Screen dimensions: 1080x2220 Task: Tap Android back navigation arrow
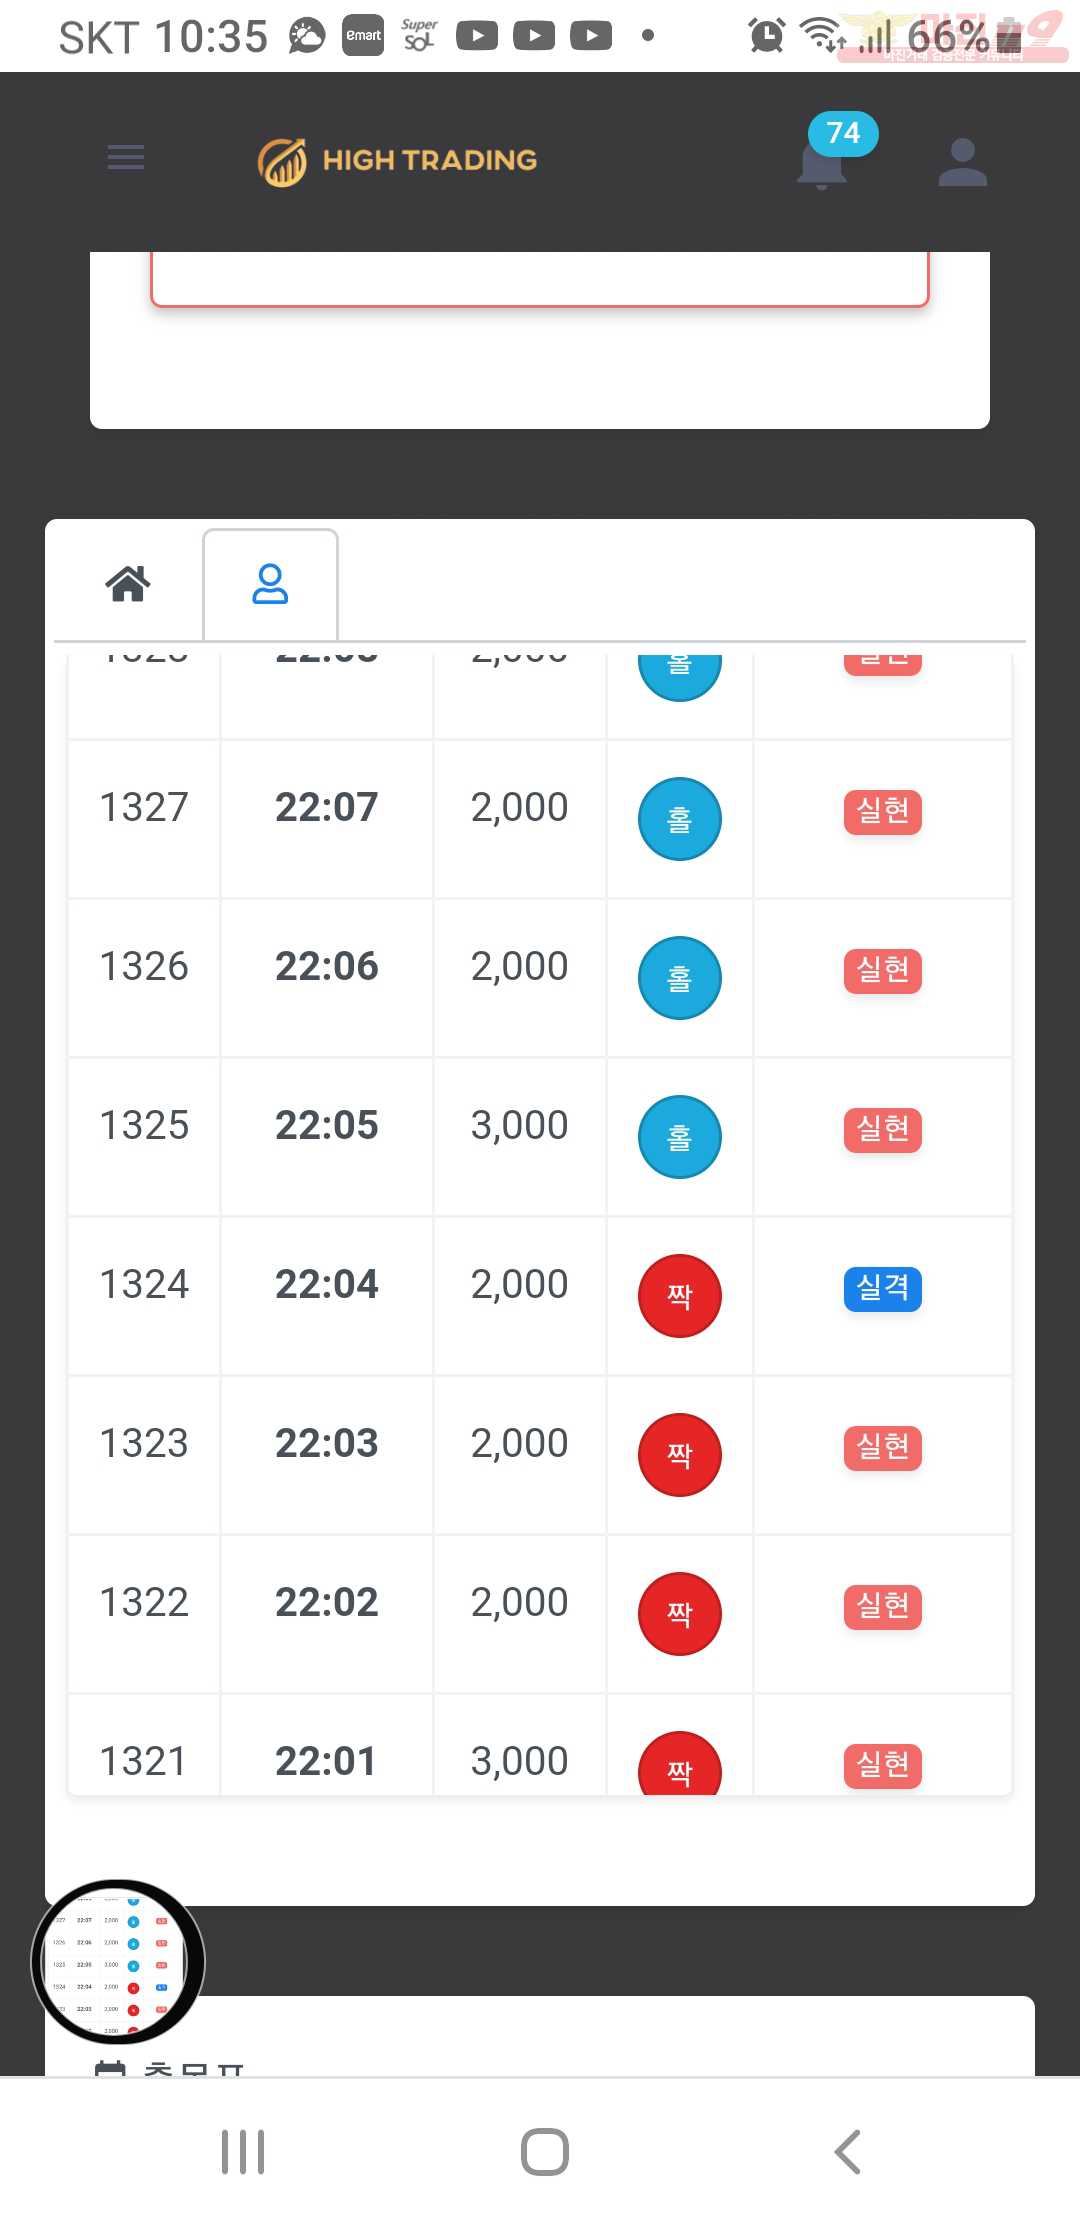click(847, 2152)
